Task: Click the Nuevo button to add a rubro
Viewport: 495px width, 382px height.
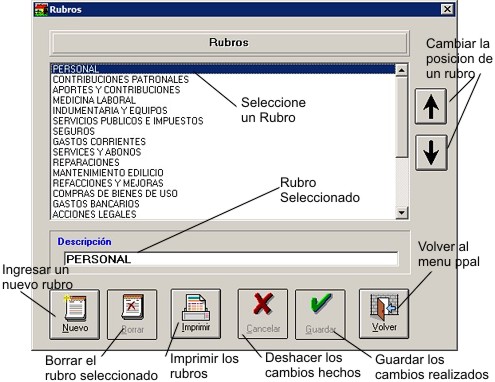Action: [75, 314]
